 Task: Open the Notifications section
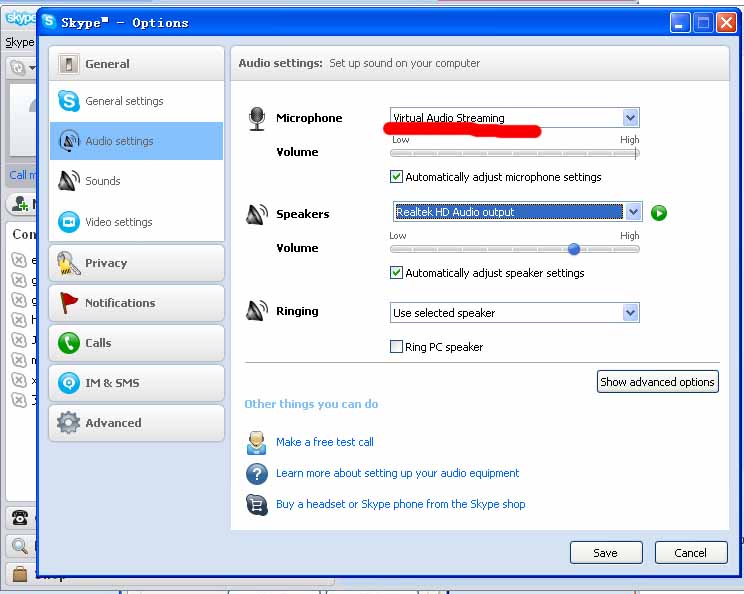[x=136, y=303]
